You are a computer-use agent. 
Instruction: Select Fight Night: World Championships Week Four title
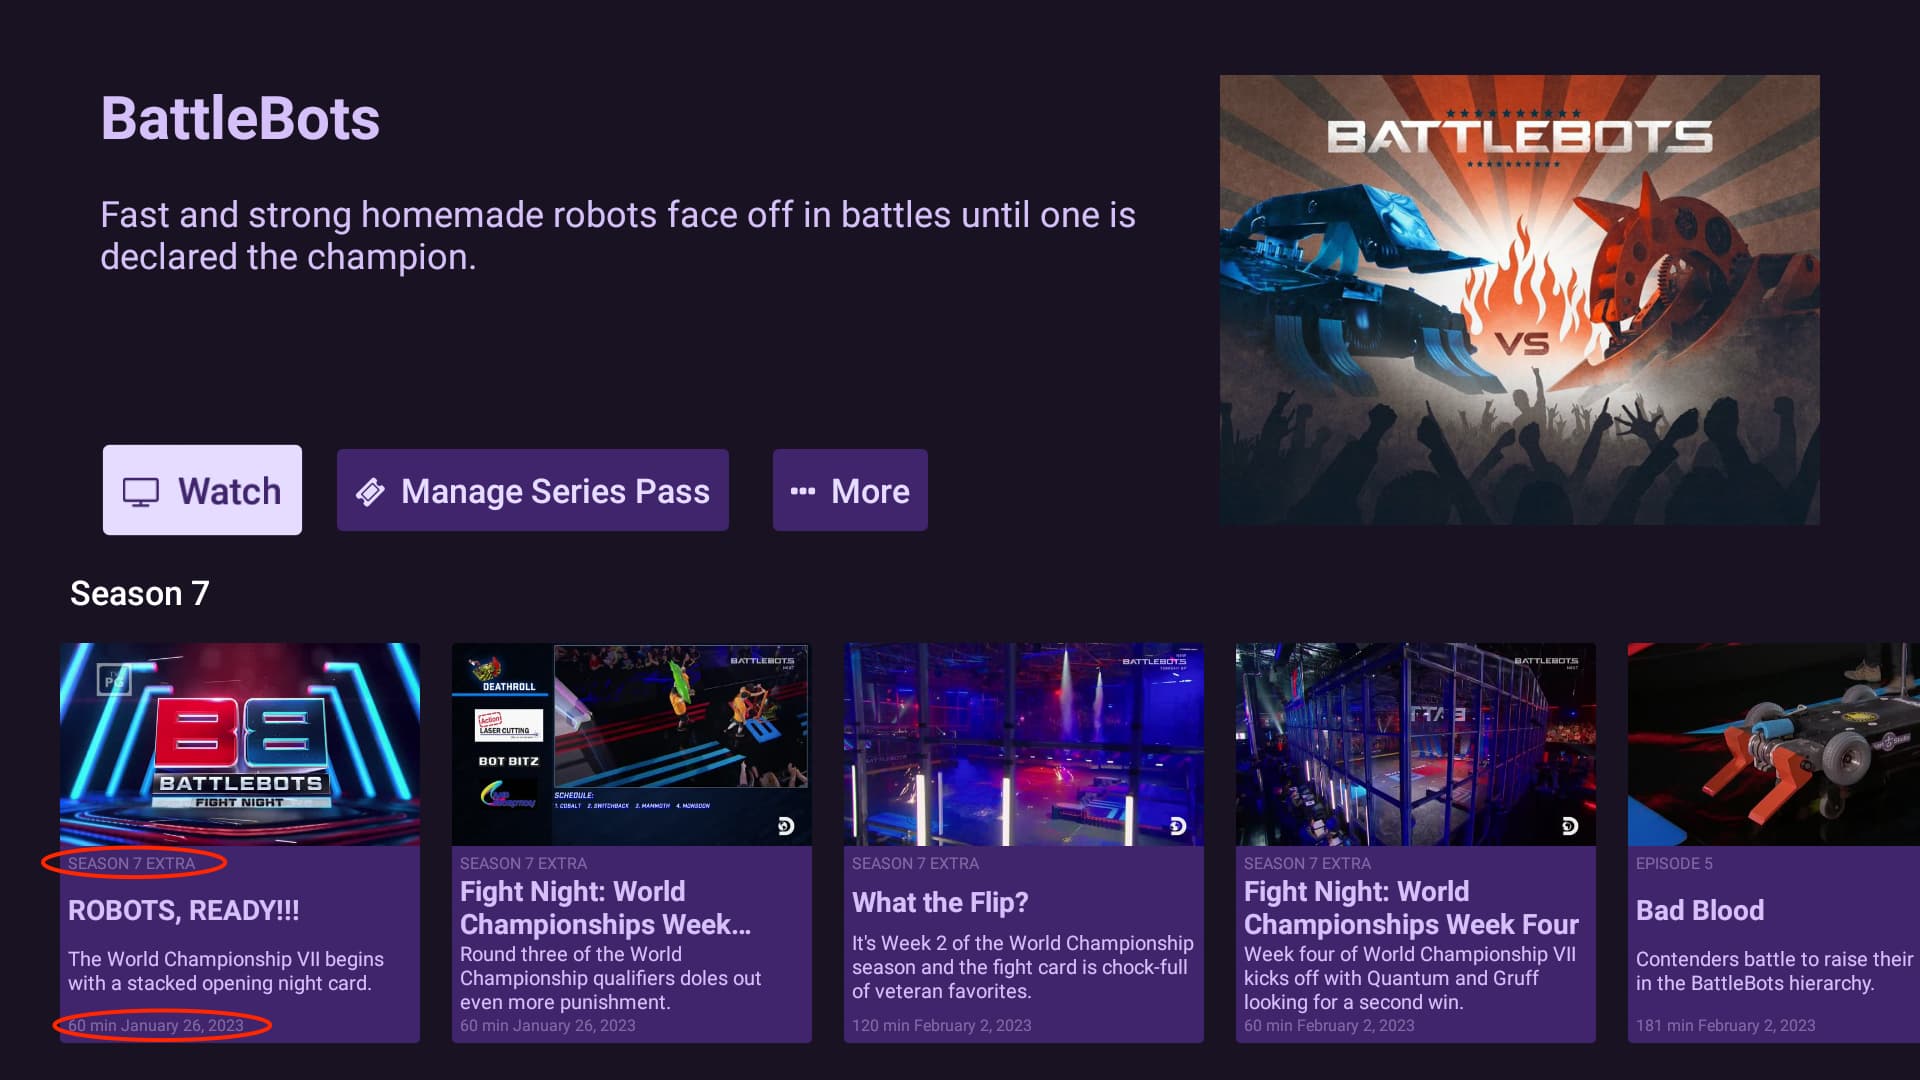point(1410,908)
